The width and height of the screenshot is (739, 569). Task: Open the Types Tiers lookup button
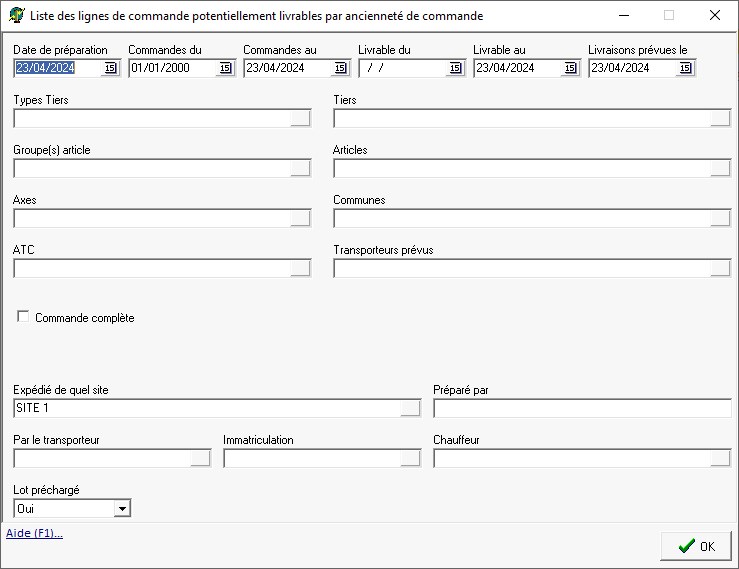click(300, 118)
